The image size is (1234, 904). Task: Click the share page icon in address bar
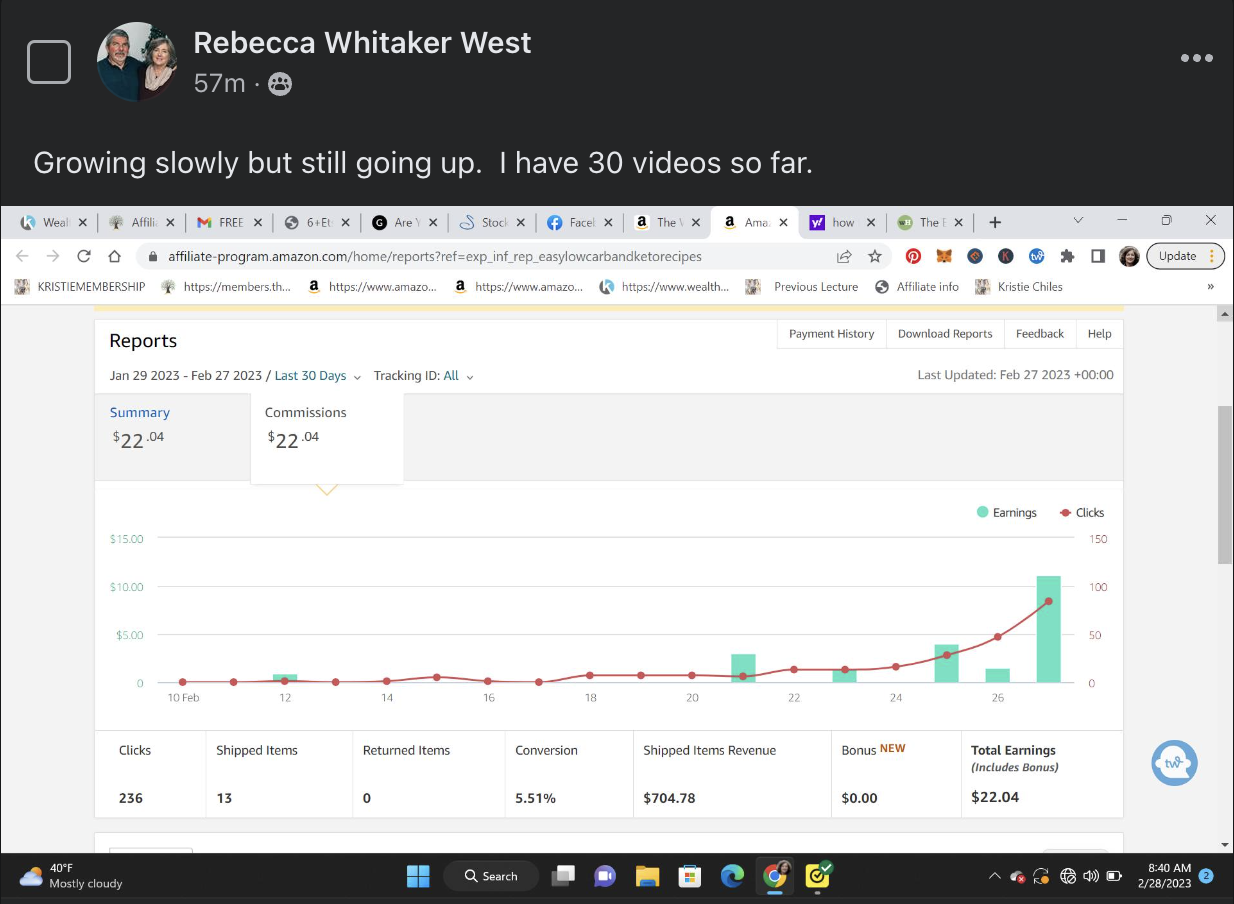click(x=845, y=256)
